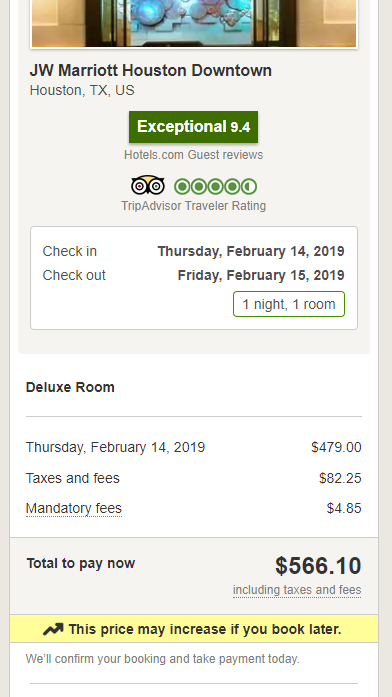Viewport: 392px width, 697px height.
Task: Click the Exceptional 9.4 rating badge
Action: click(193, 127)
